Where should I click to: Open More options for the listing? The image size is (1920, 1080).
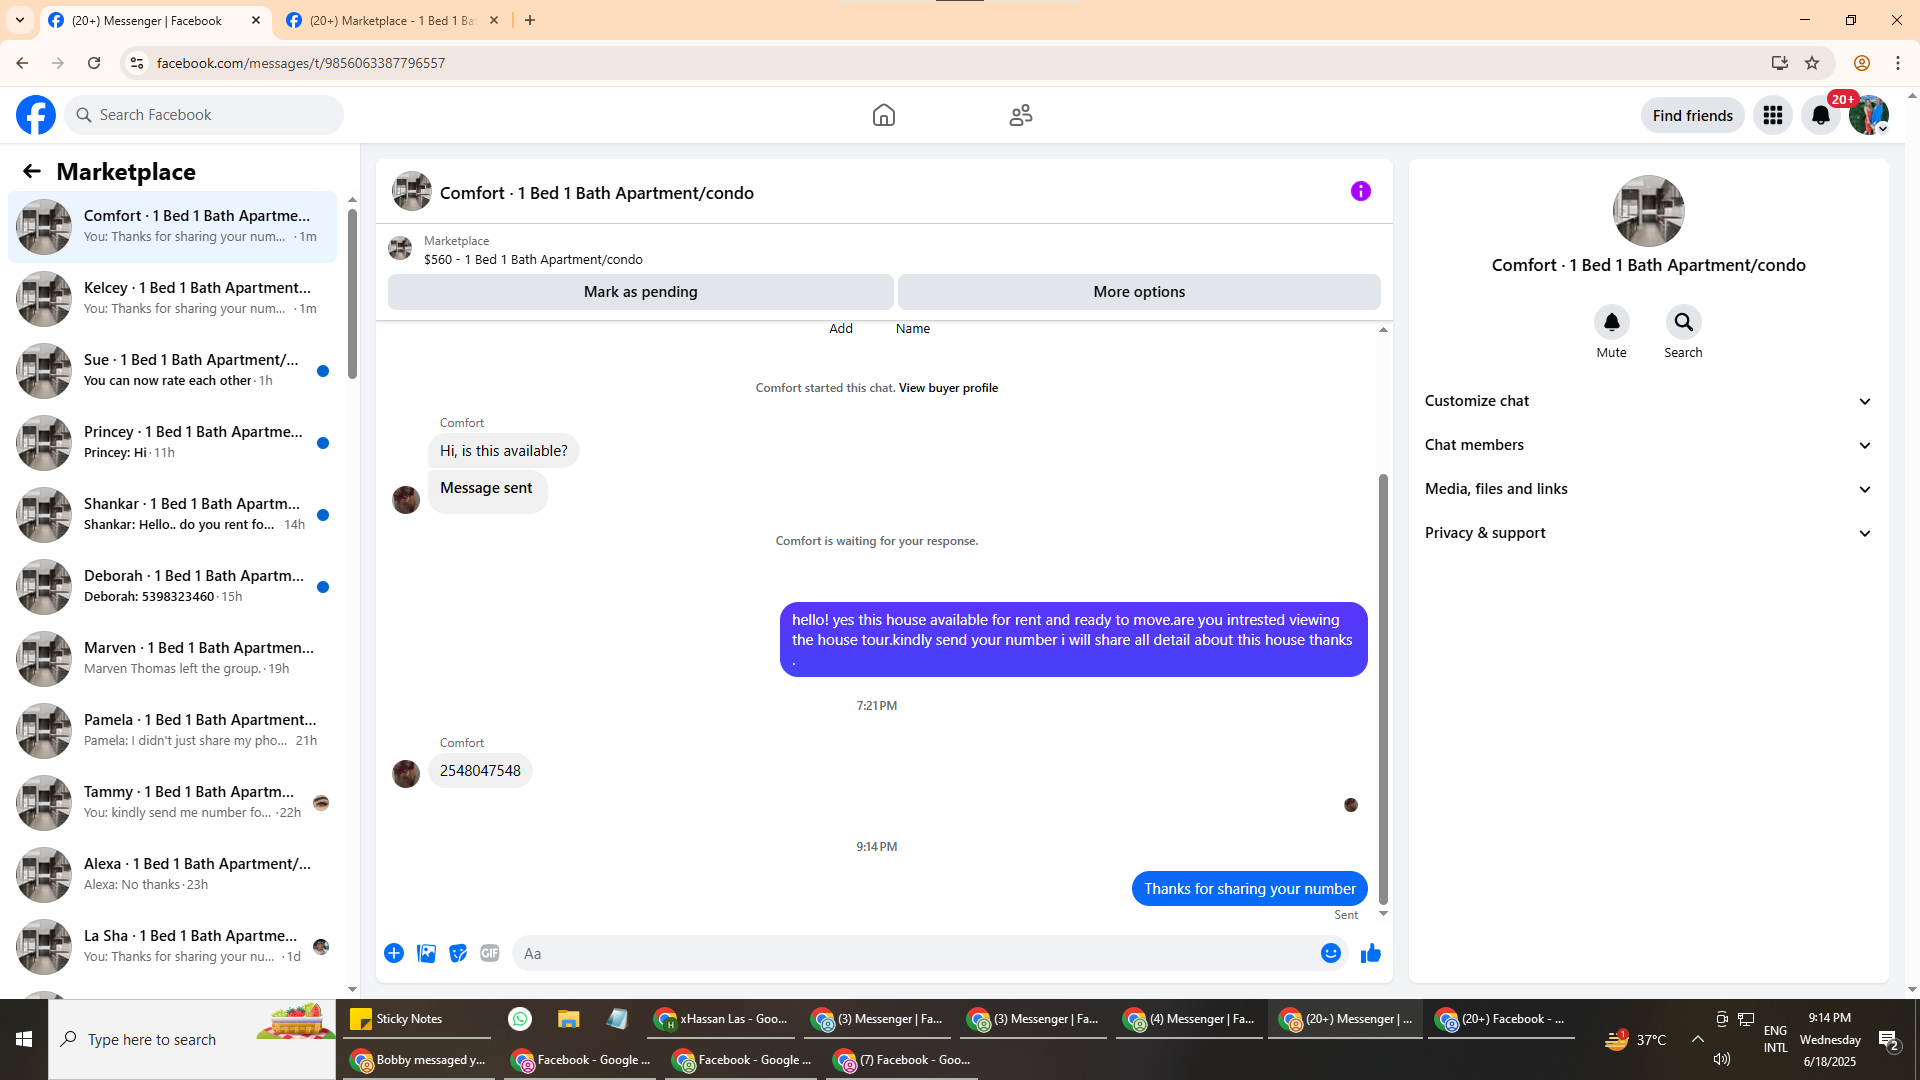coord(1139,292)
